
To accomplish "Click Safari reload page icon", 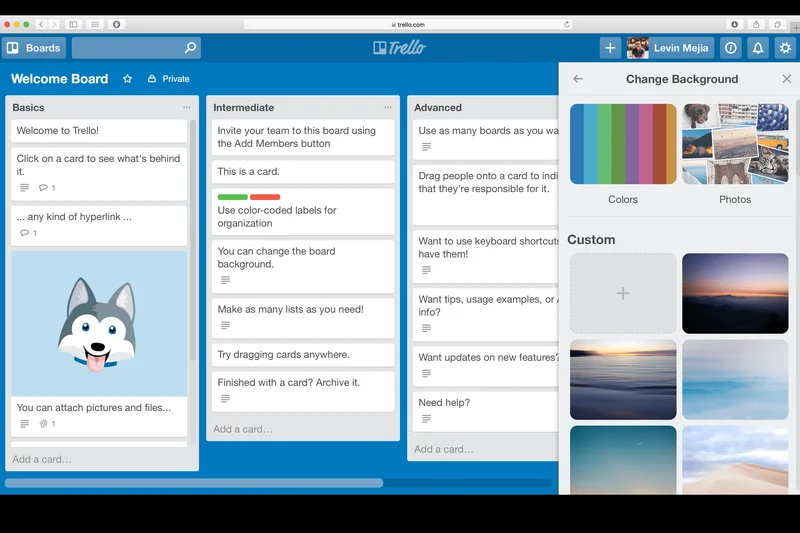I will [x=566, y=24].
